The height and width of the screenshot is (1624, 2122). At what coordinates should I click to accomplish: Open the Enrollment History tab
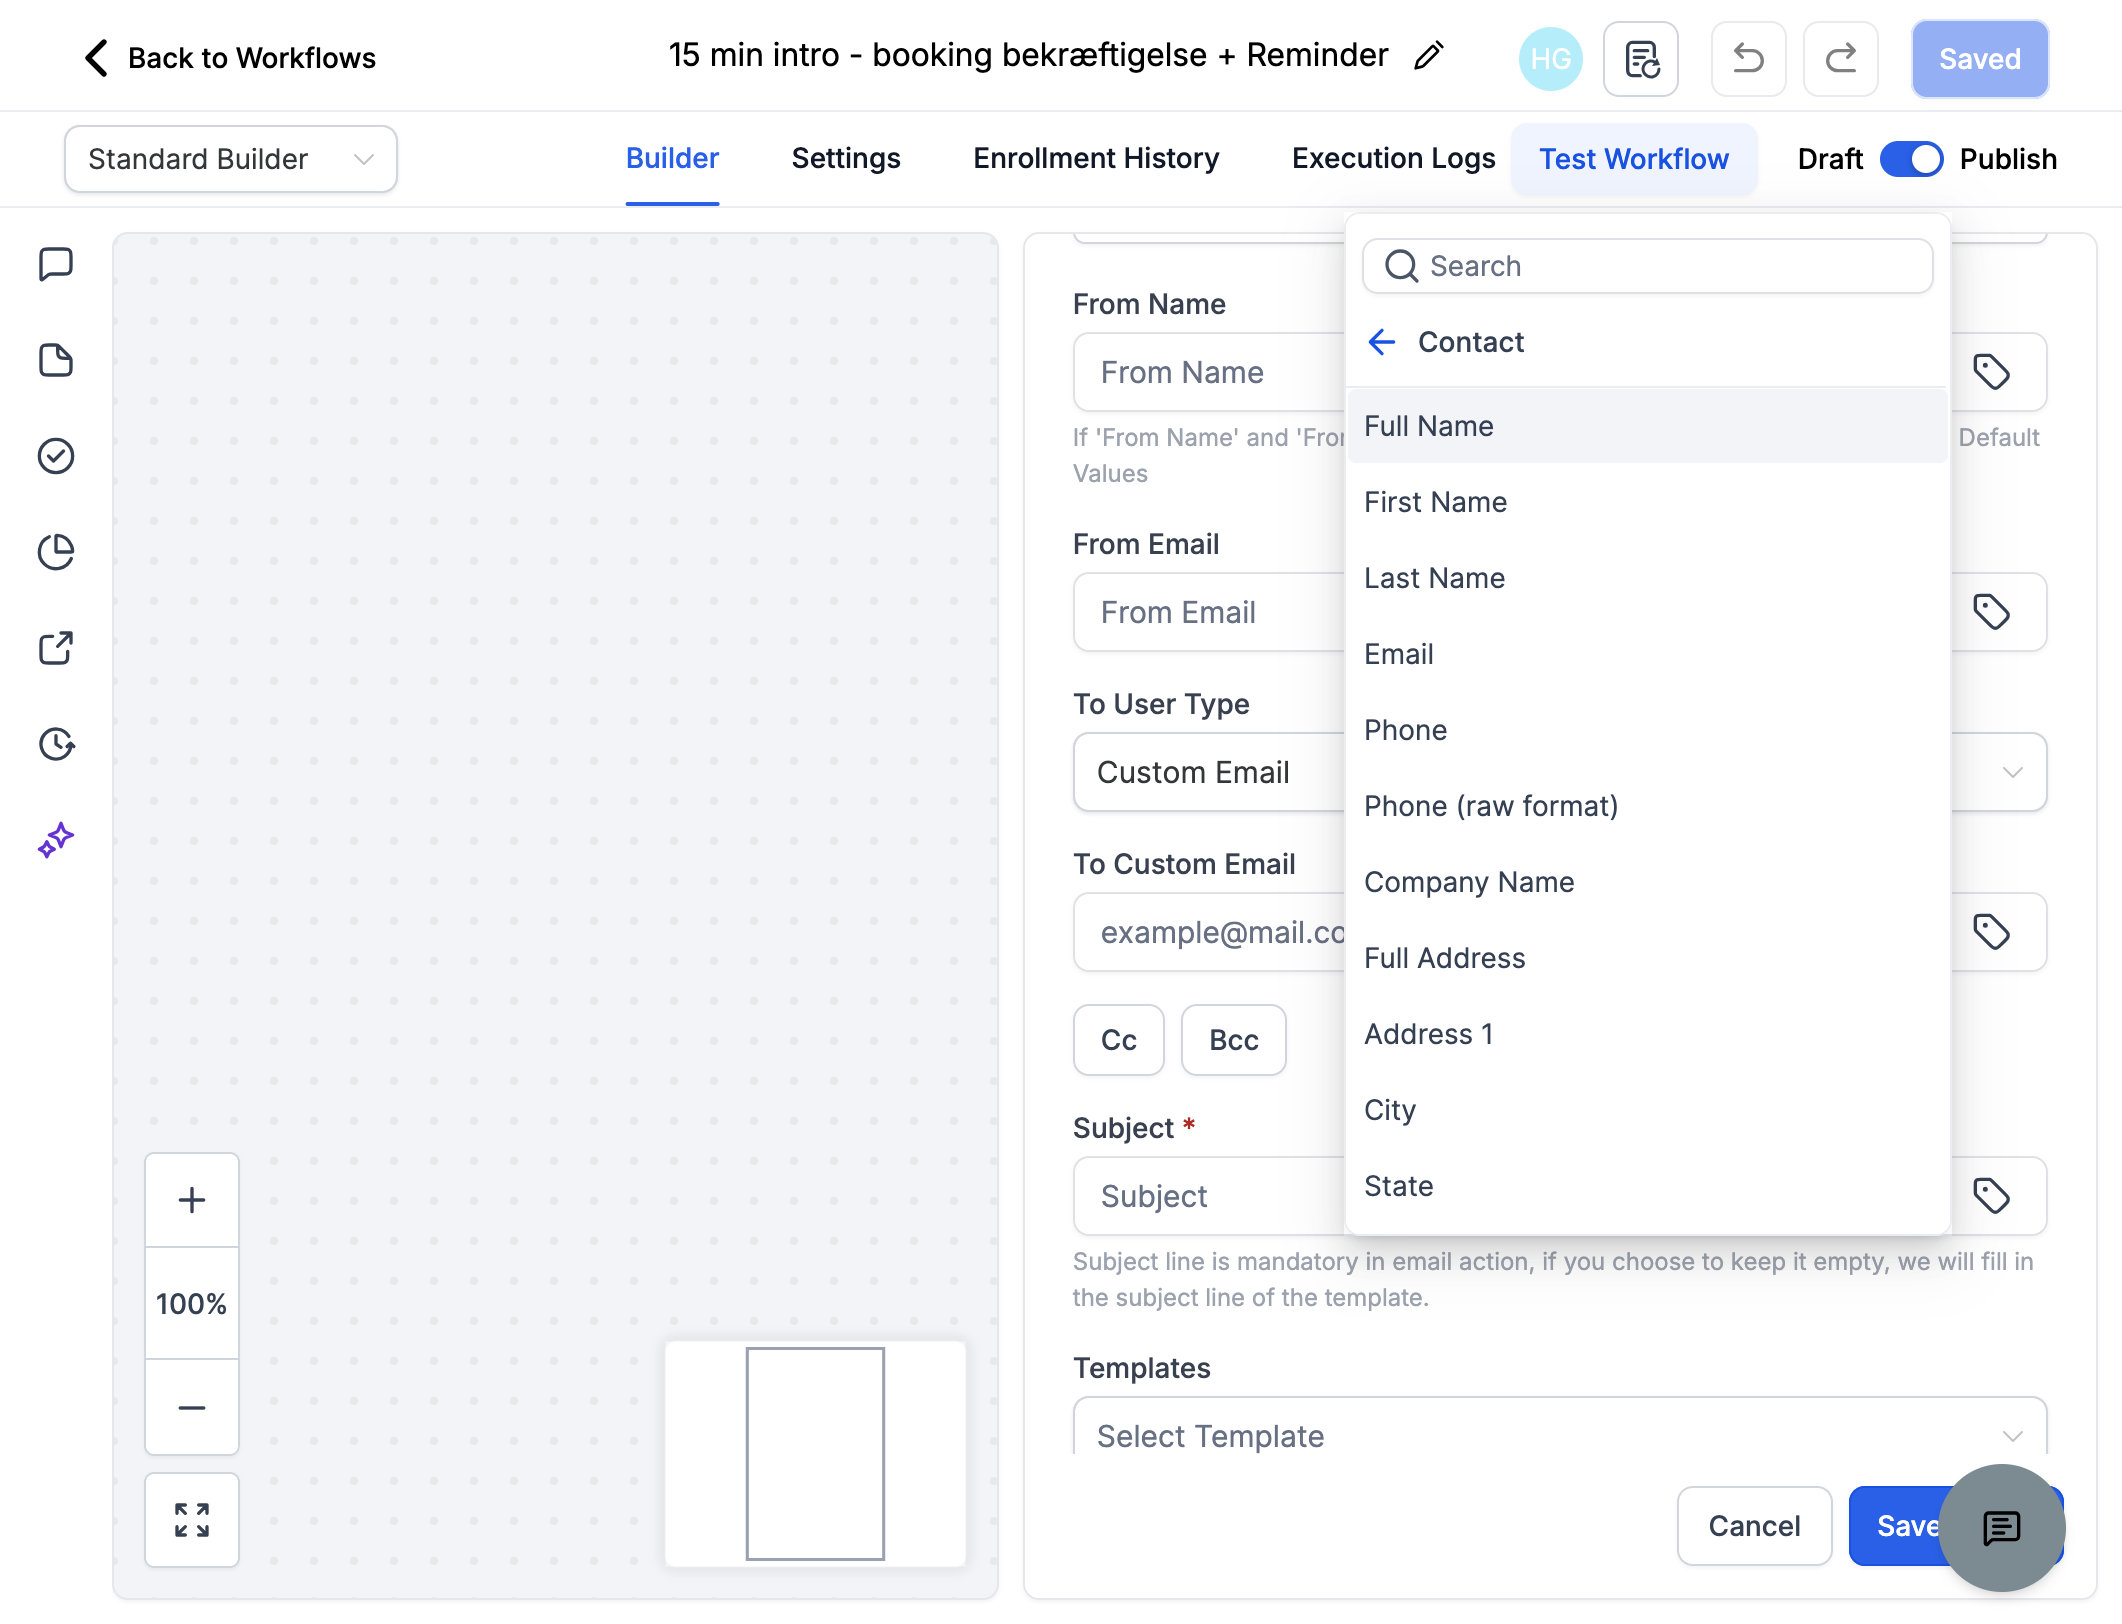pyautogui.click(x=1096, y=158)
